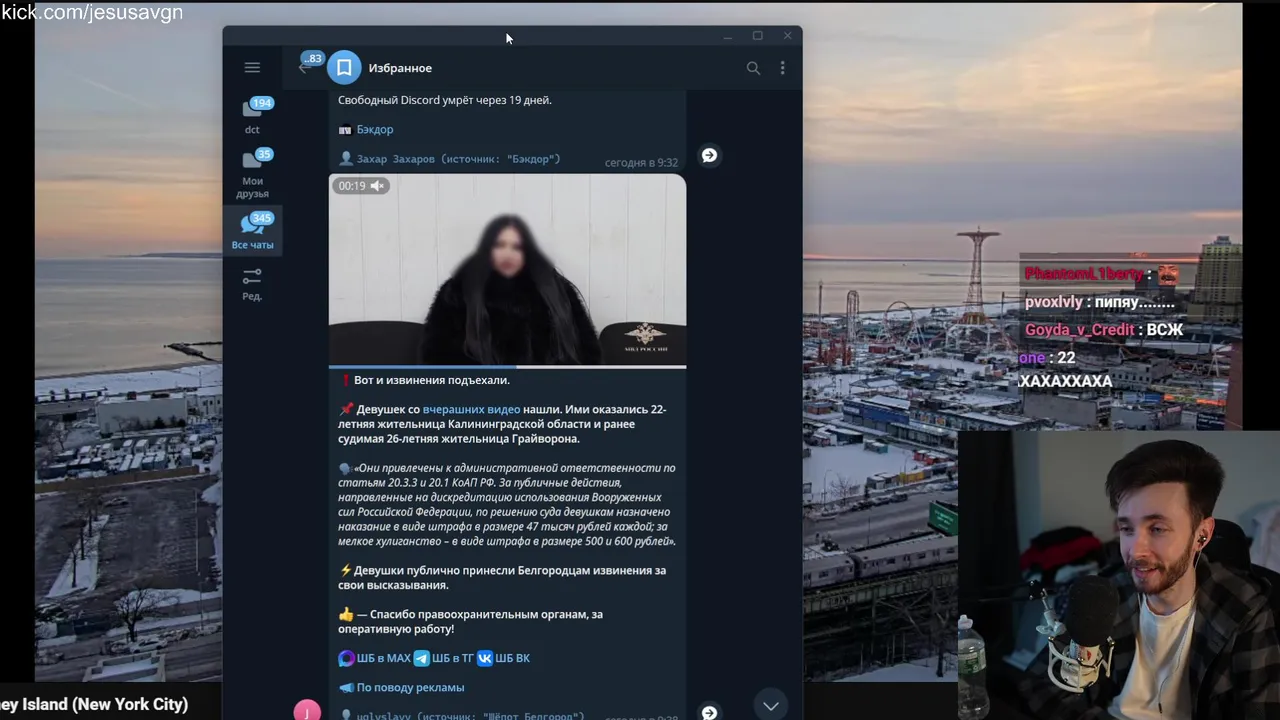Screen dimensions: 1280x720
Task: Click the Telegram logo beside ШБ в ТГ
Action: (x=422, y=658)
